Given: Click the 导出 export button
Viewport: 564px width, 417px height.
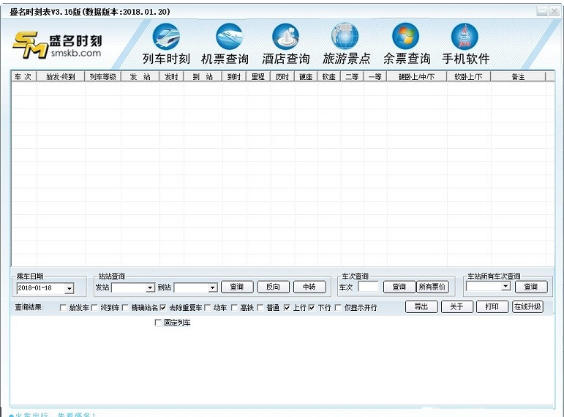Looking at the screenshot, I should coord(421,307).
